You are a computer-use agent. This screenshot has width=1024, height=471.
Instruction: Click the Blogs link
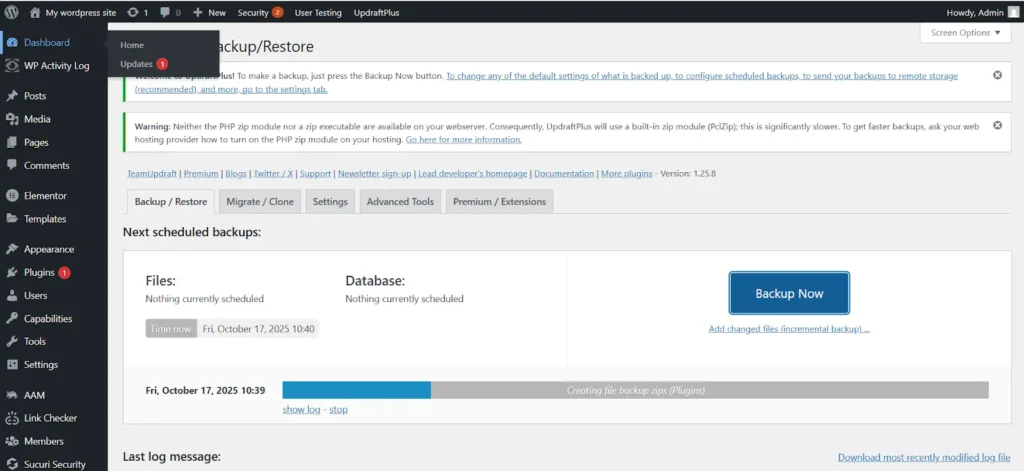coord(236,174)
